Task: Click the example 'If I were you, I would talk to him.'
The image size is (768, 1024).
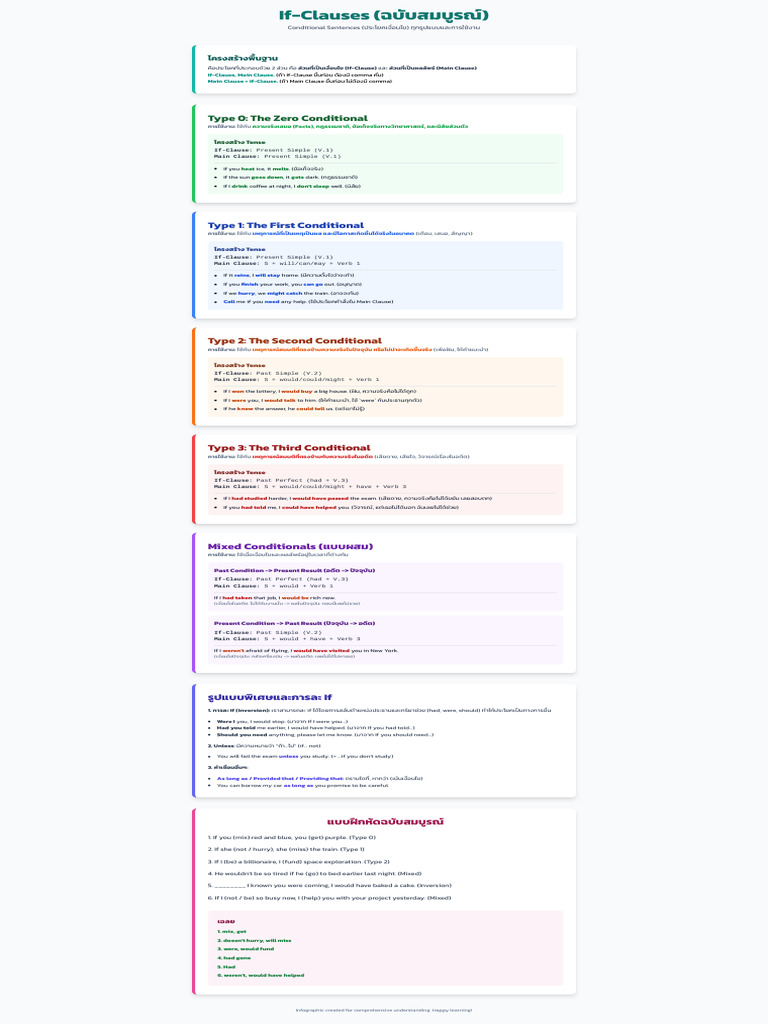Action: pos(322,400)
